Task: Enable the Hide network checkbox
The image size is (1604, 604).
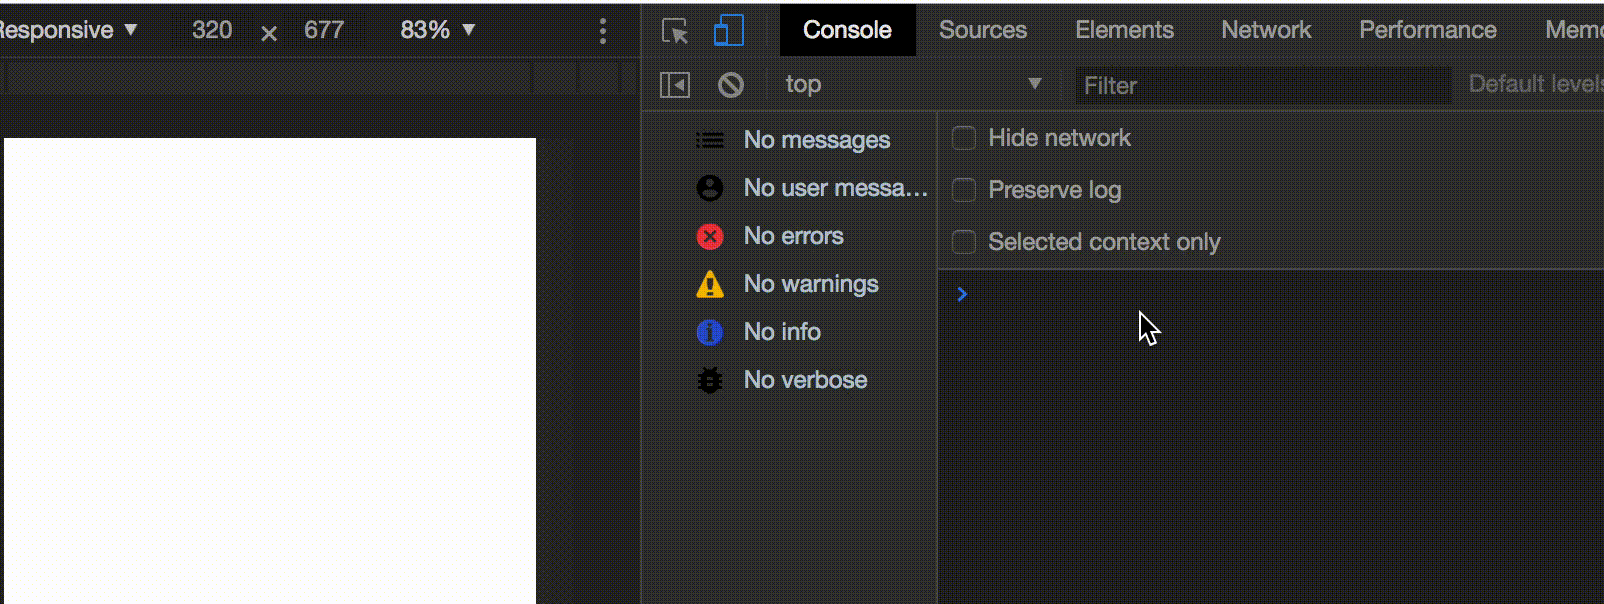Action: coord(964,138)
